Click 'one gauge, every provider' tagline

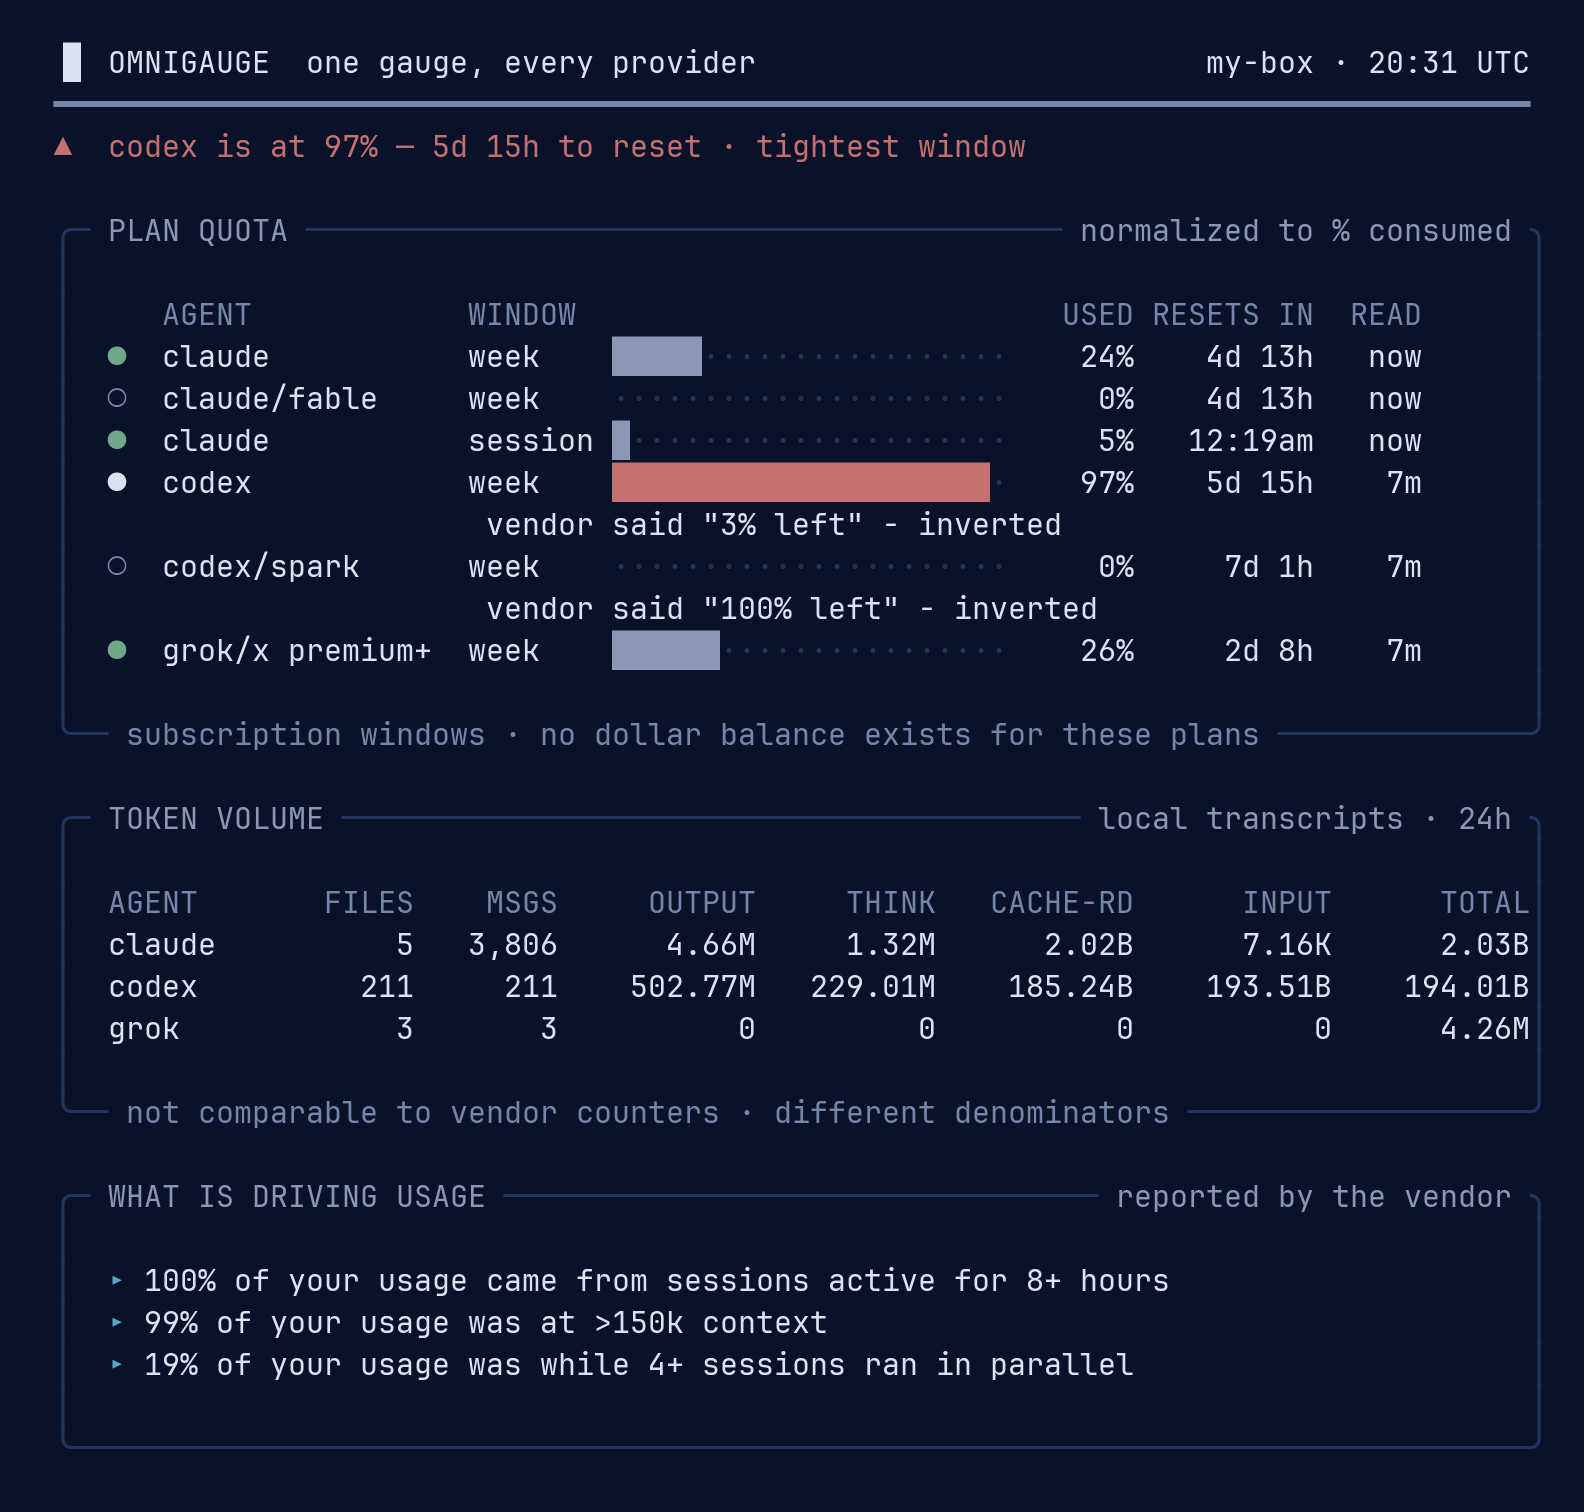(x=531, y=63)
